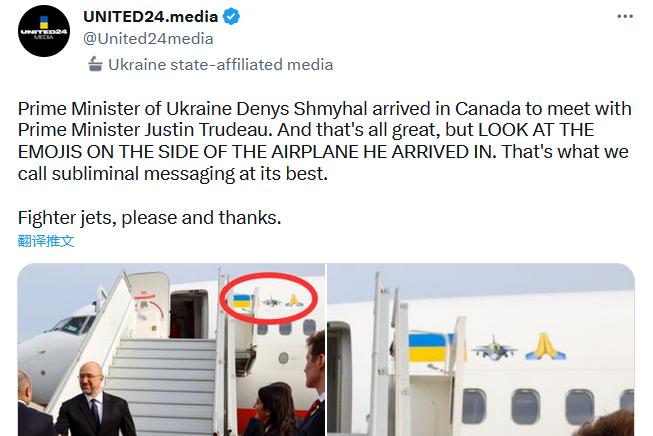Screen dimensions: 653x436
Task: Click the "Ukraine state-affiliated media" label
Action: (x=220, y=65)
